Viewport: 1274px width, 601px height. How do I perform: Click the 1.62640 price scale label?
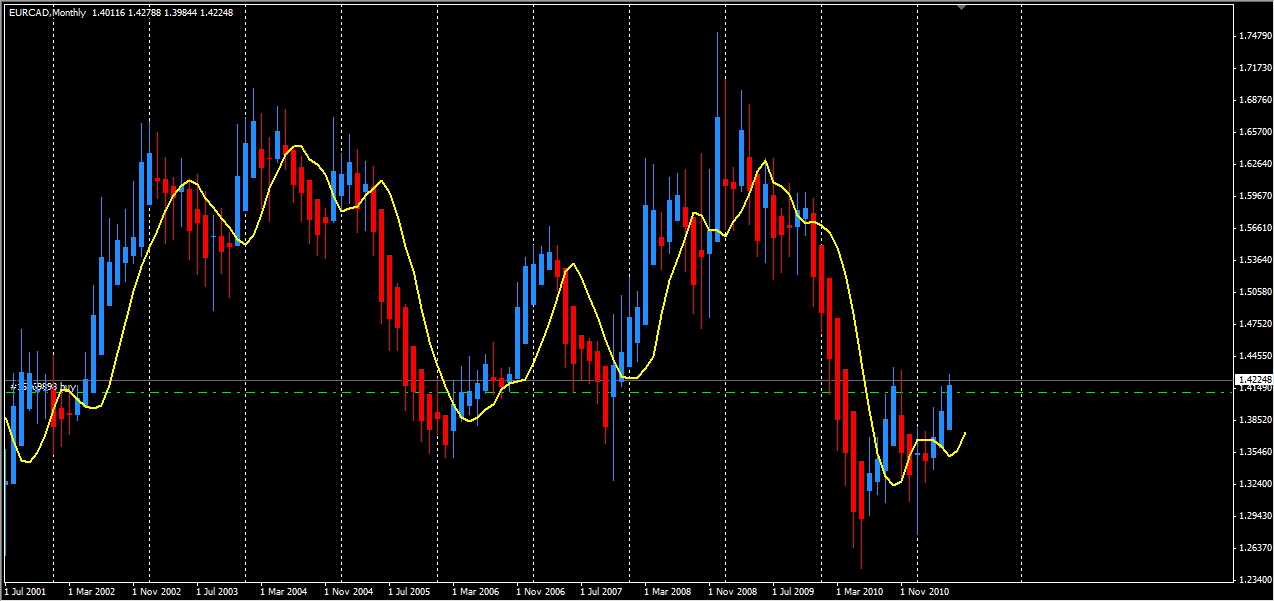(x=1255, y=164)
